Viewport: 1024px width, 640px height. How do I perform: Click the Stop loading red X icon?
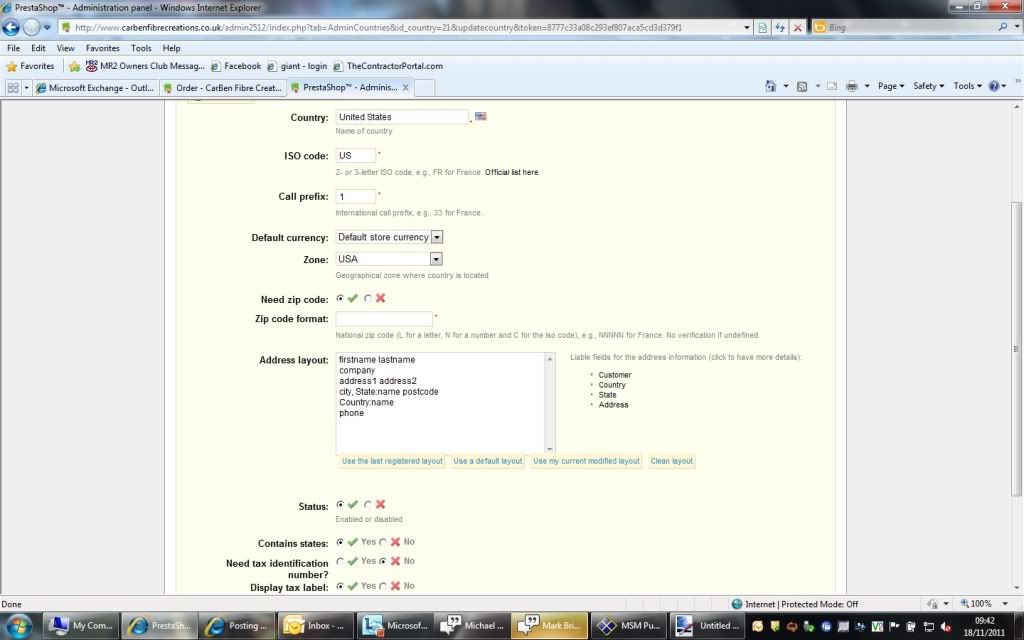point(797,28)
